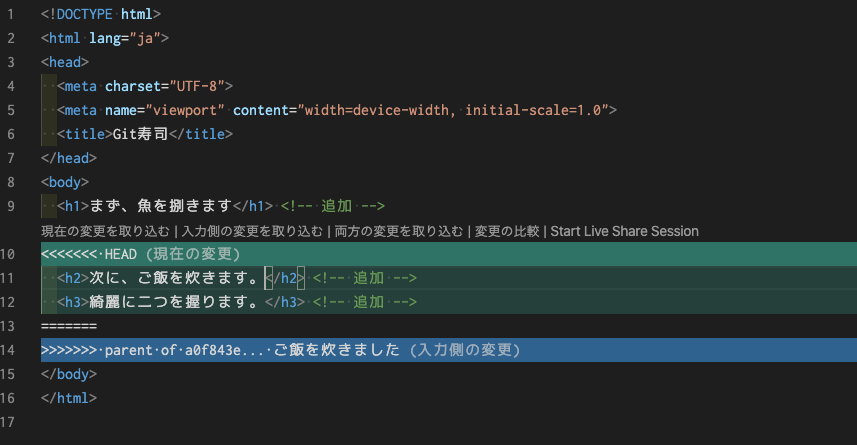
Task: Click the '>>>>>>> parent of a0f843e' marker line
Action: pyautogui.click(x=150, y=350)
